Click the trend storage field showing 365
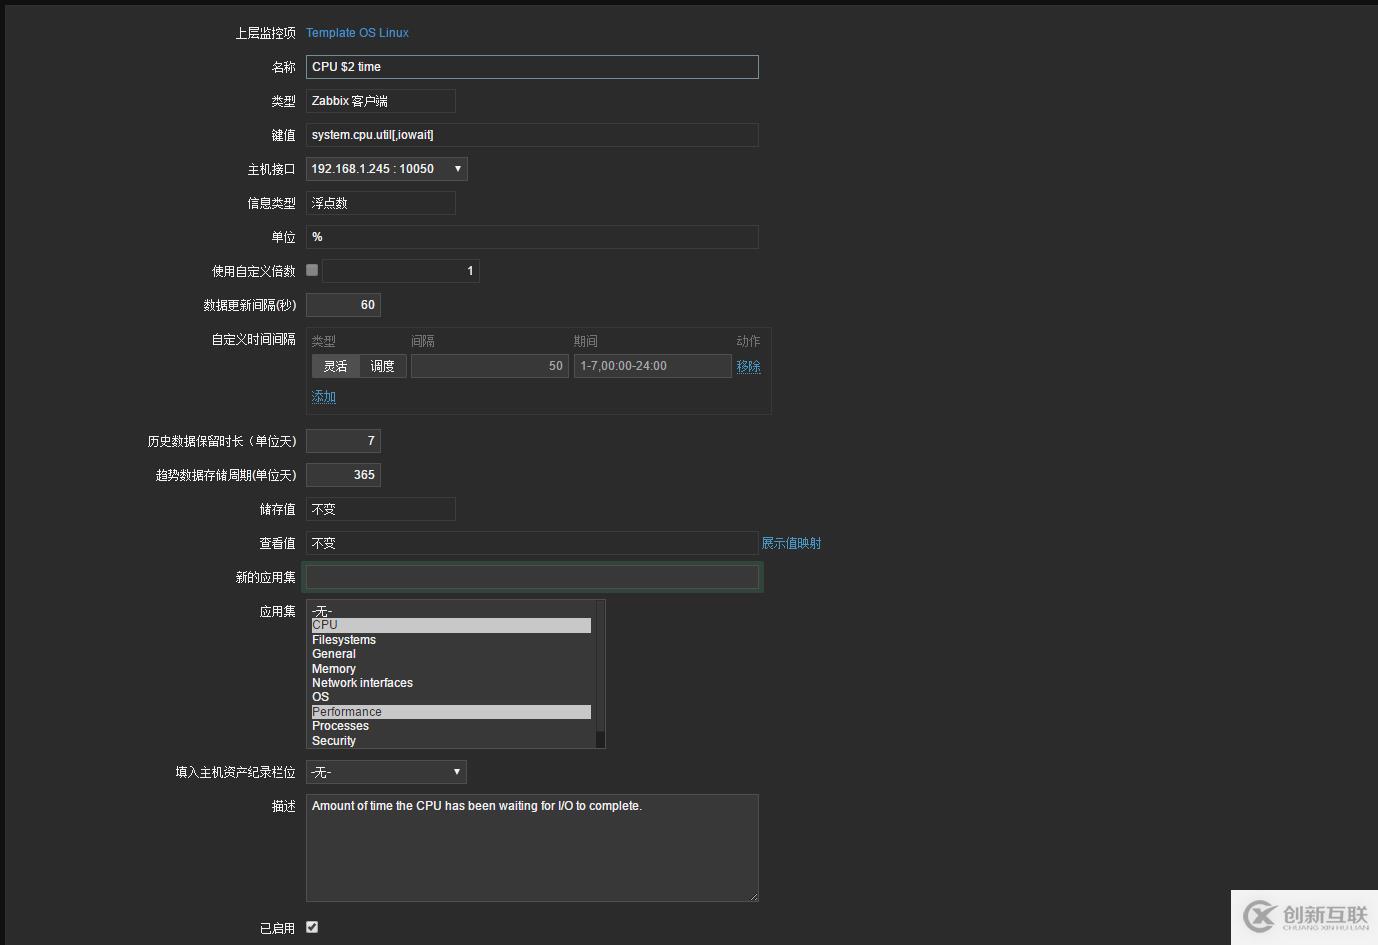The image size is (1378, 945). (343, 475)
